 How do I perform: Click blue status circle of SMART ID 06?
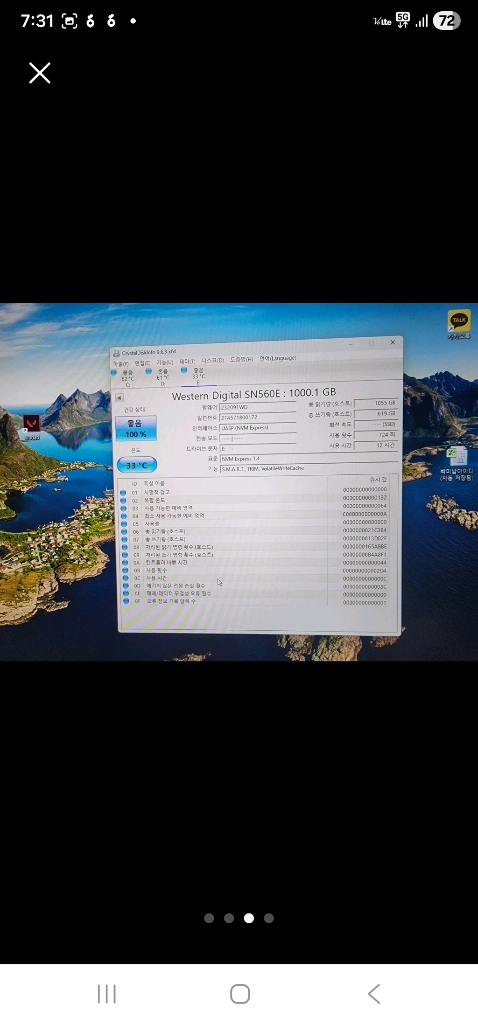click(123, 532)
